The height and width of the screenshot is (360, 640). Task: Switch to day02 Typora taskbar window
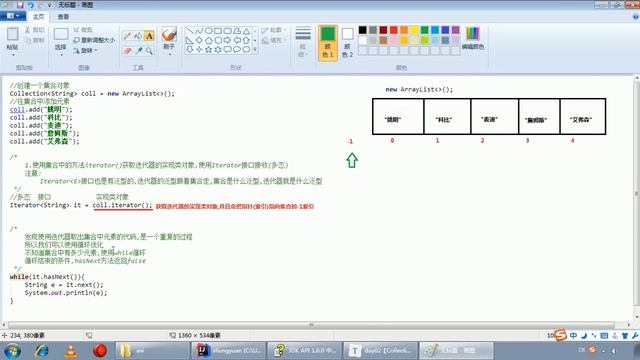click(380, 351)
